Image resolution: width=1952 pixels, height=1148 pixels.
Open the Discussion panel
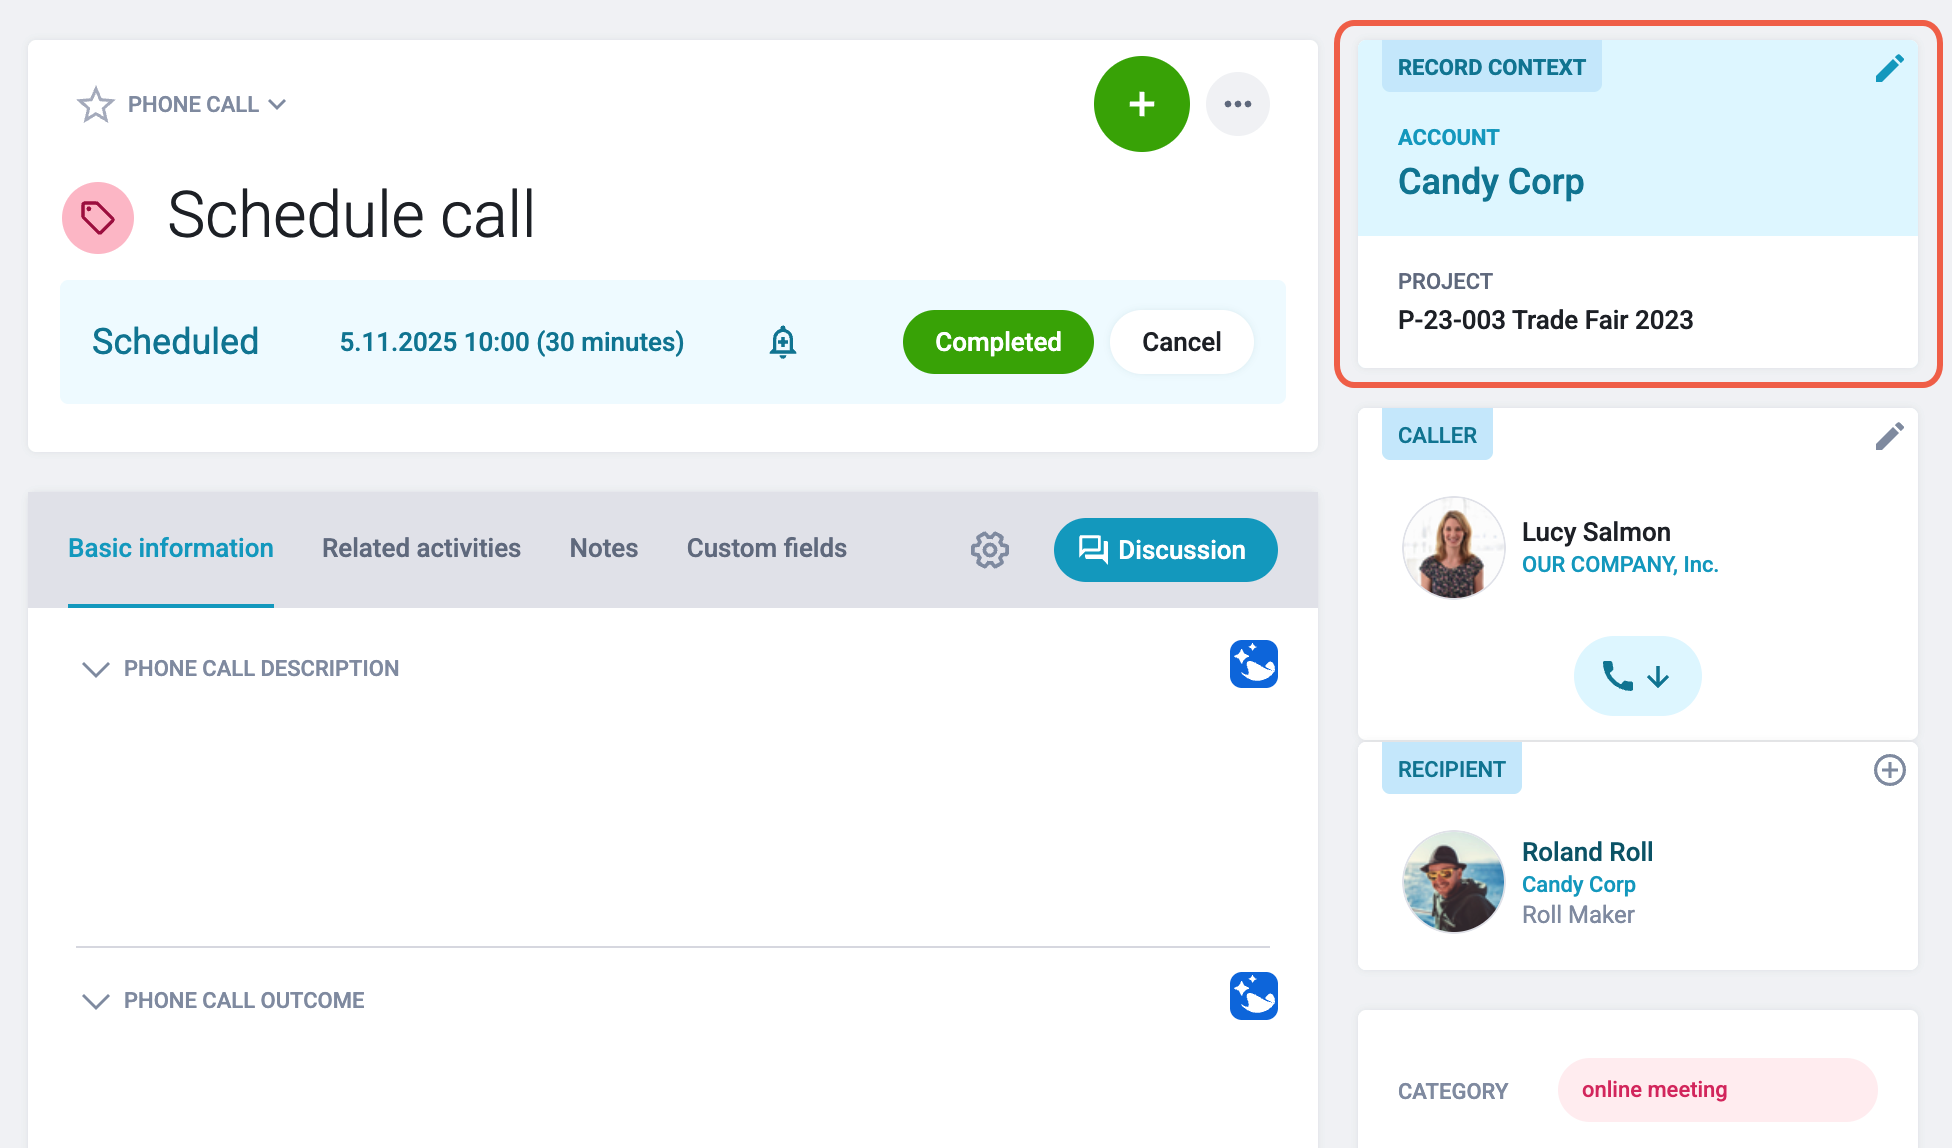pos(1165,550)
